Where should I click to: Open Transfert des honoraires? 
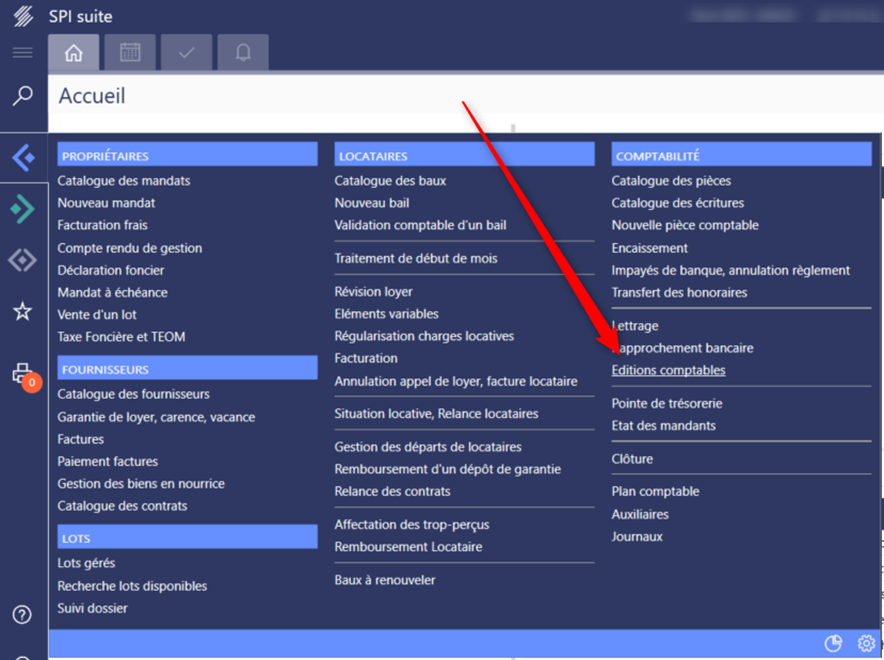point(679,293)
